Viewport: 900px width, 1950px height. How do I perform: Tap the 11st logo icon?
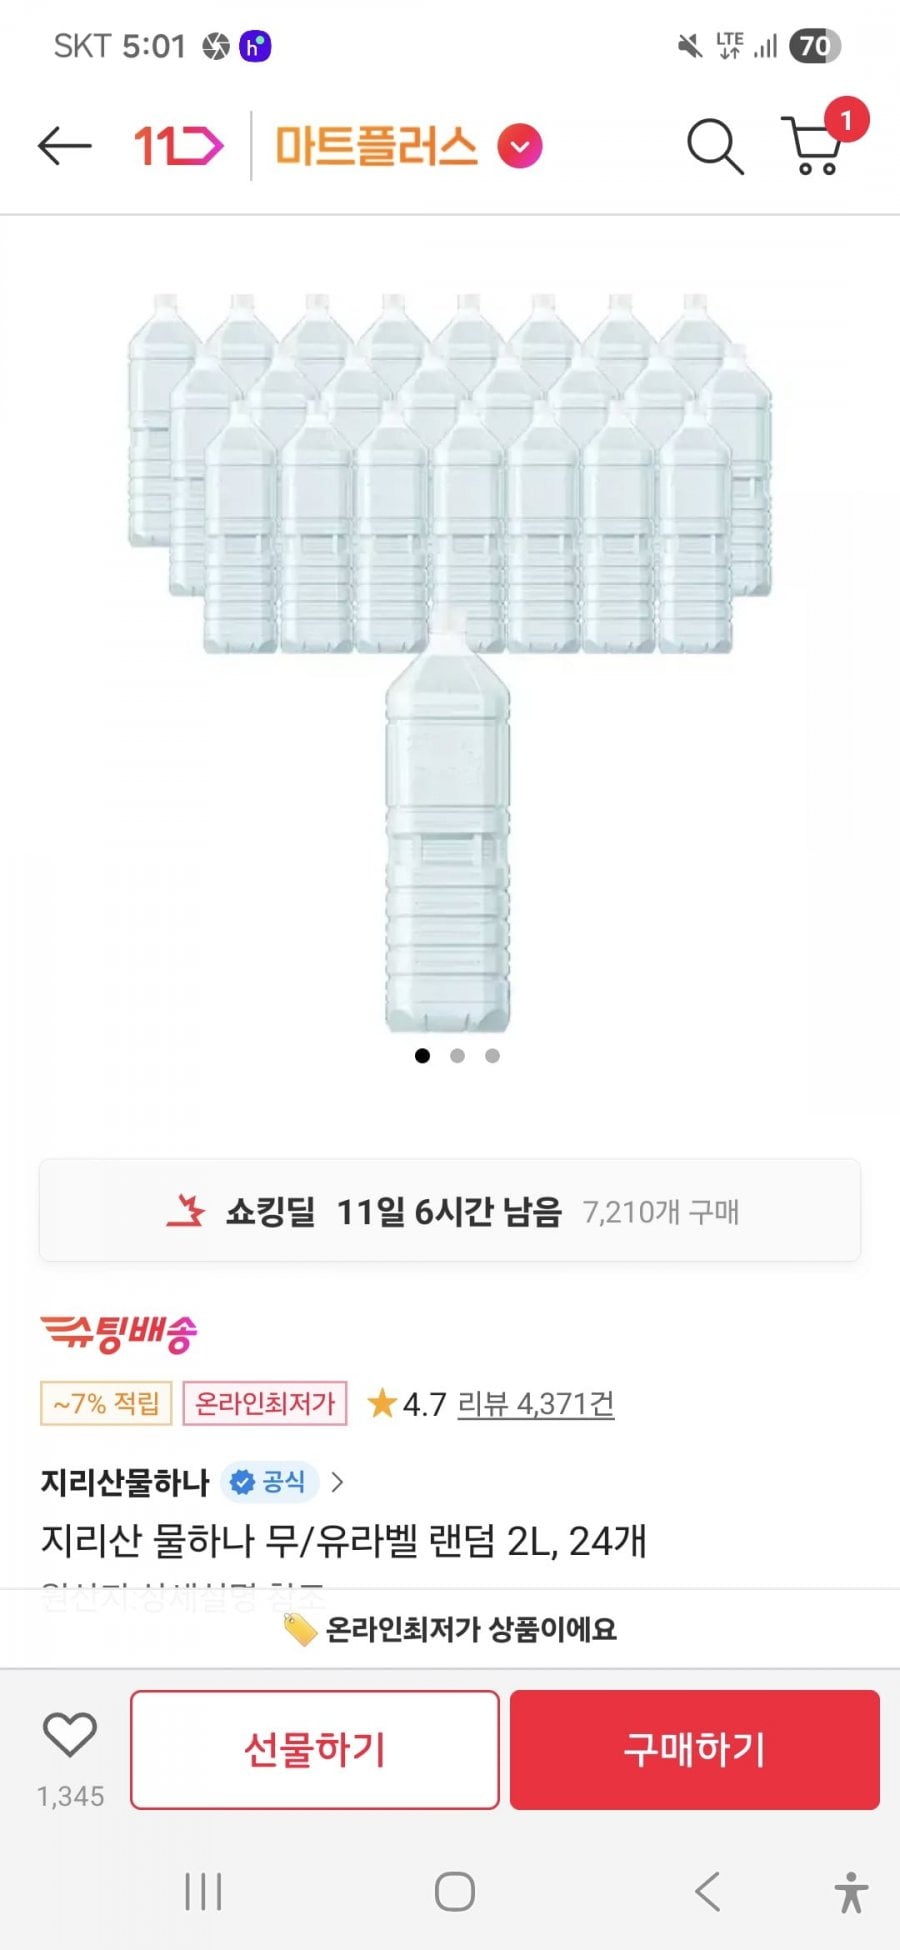tap(178, 147)
